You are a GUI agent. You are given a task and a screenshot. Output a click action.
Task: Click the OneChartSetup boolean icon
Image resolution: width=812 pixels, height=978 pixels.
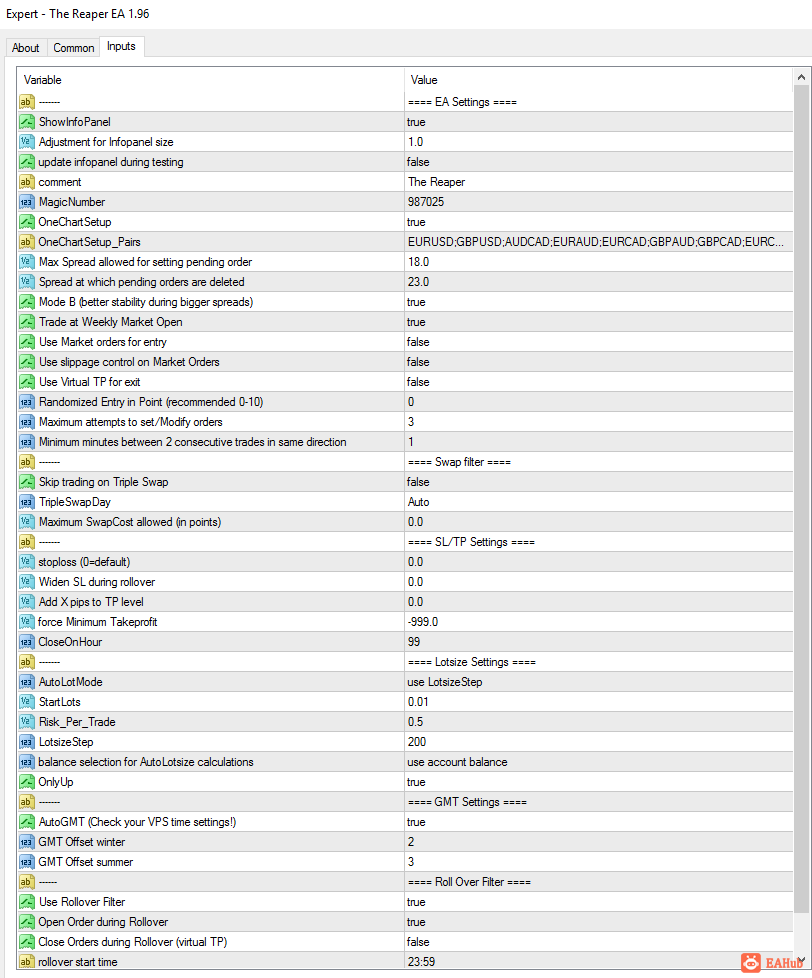(x=26, y=221)
